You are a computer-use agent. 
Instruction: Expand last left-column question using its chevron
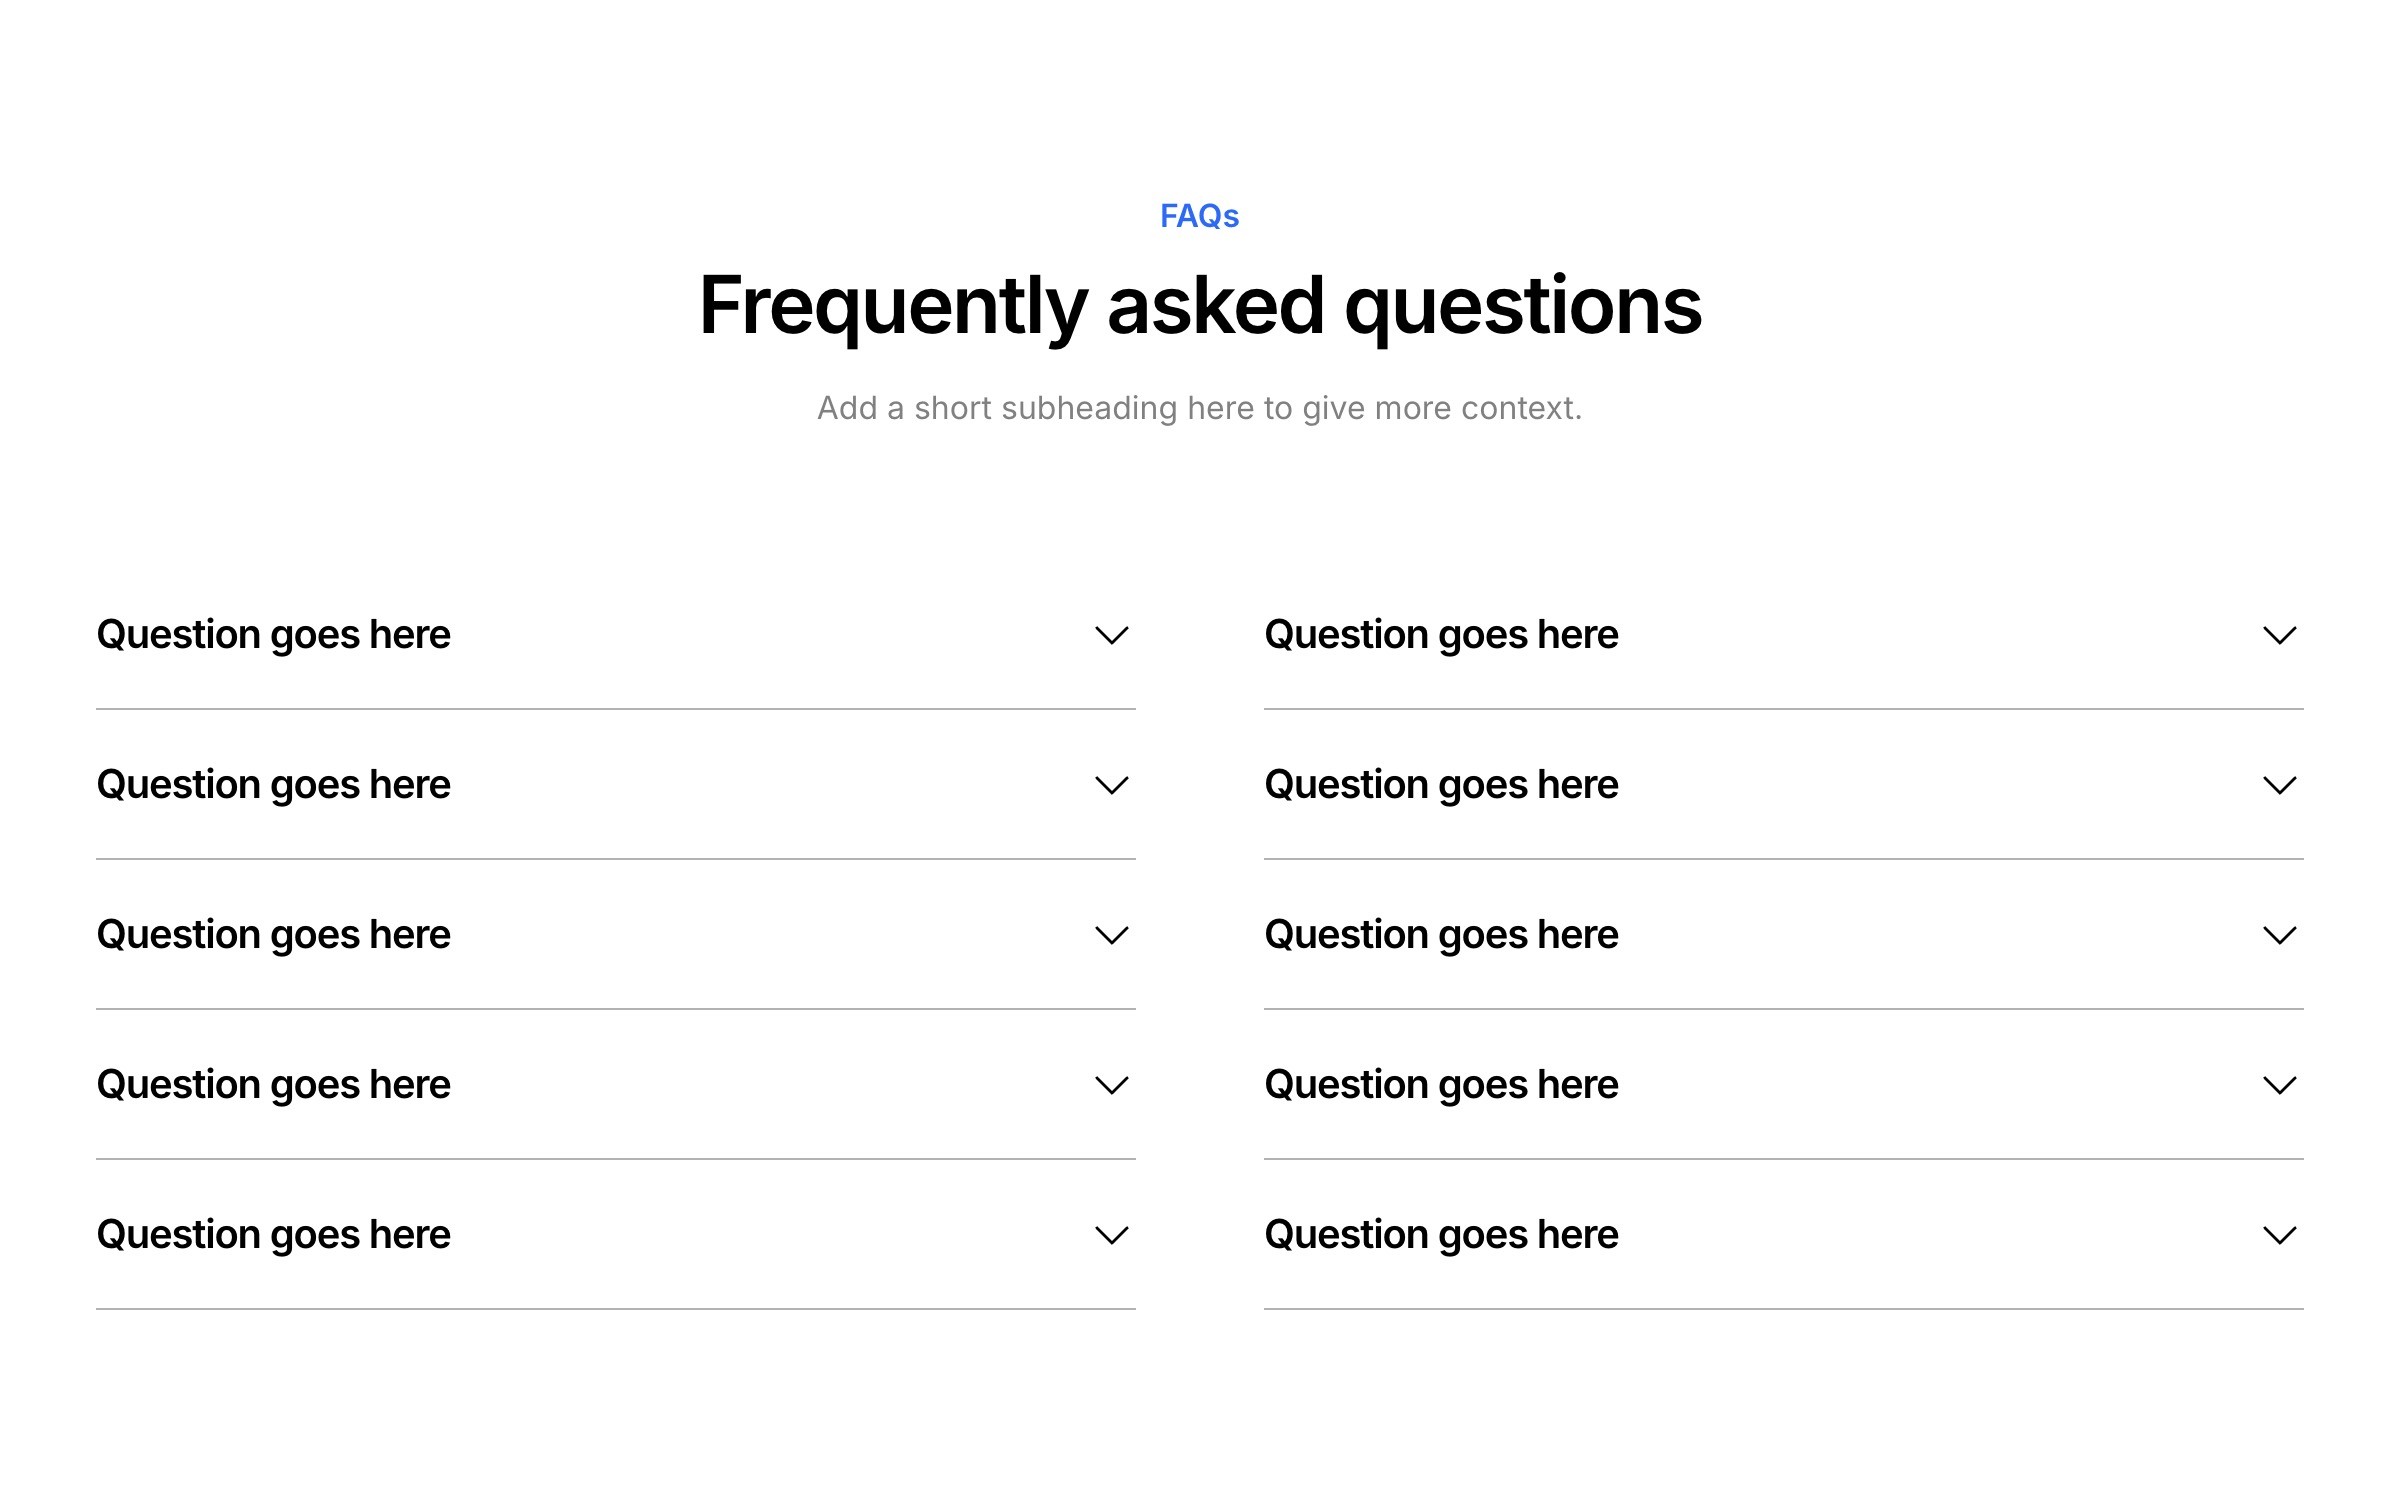click(1111, 1236)
